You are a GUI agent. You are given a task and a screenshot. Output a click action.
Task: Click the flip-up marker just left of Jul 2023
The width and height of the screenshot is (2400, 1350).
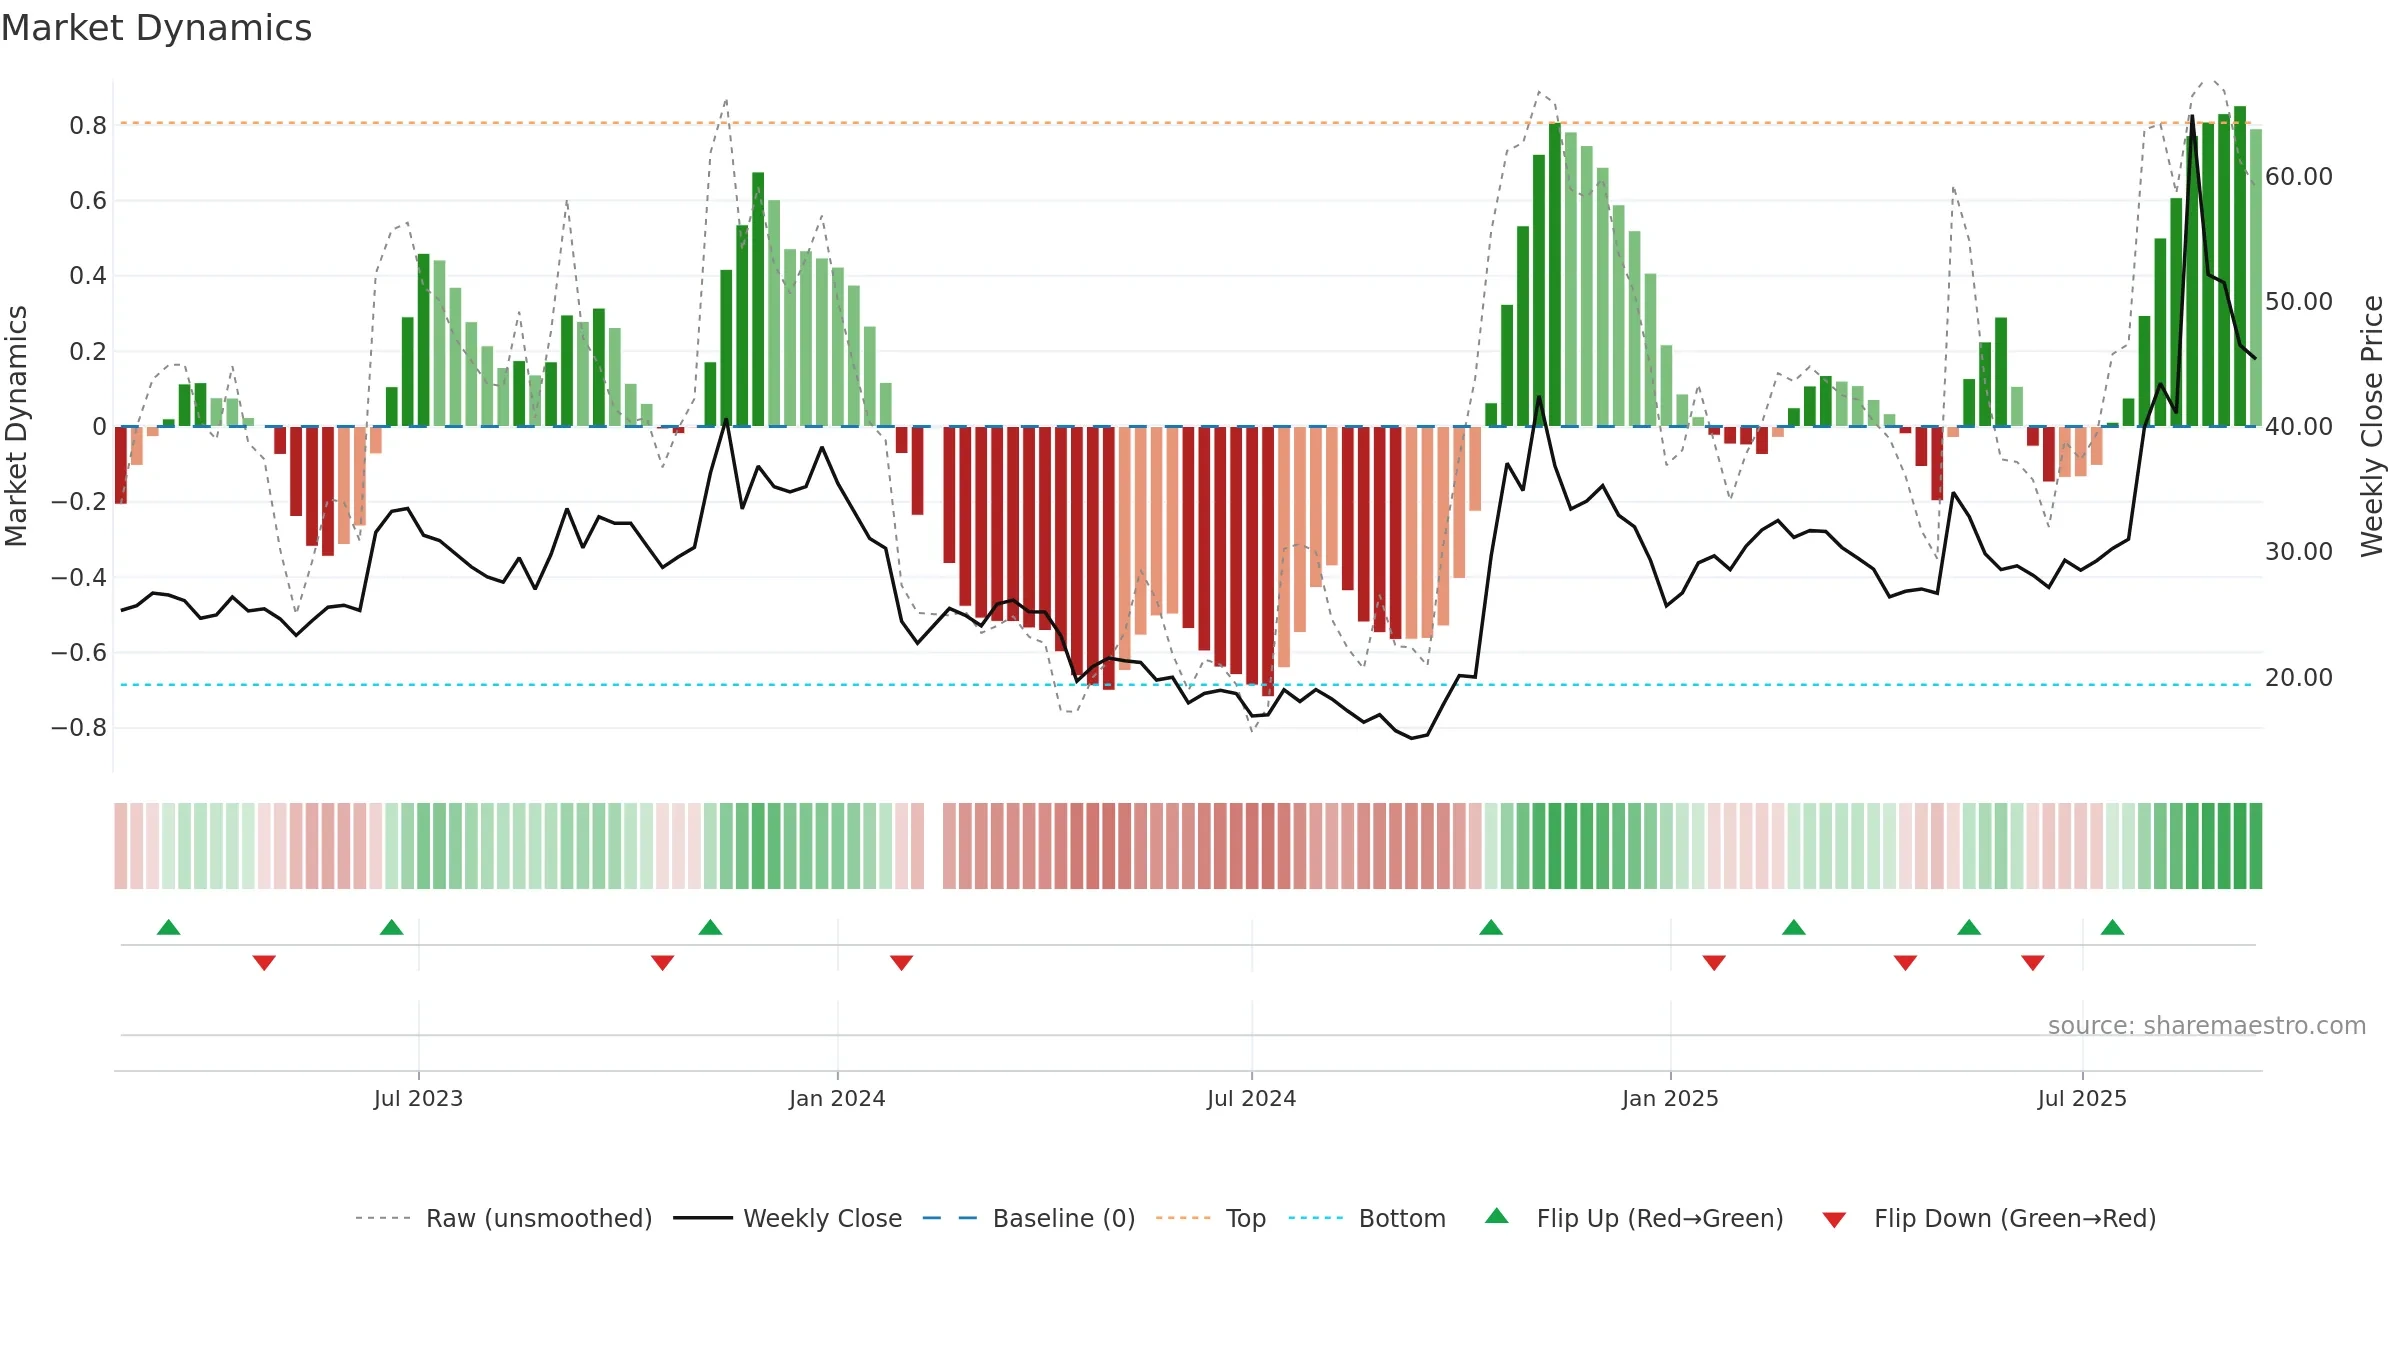[392, 927]
